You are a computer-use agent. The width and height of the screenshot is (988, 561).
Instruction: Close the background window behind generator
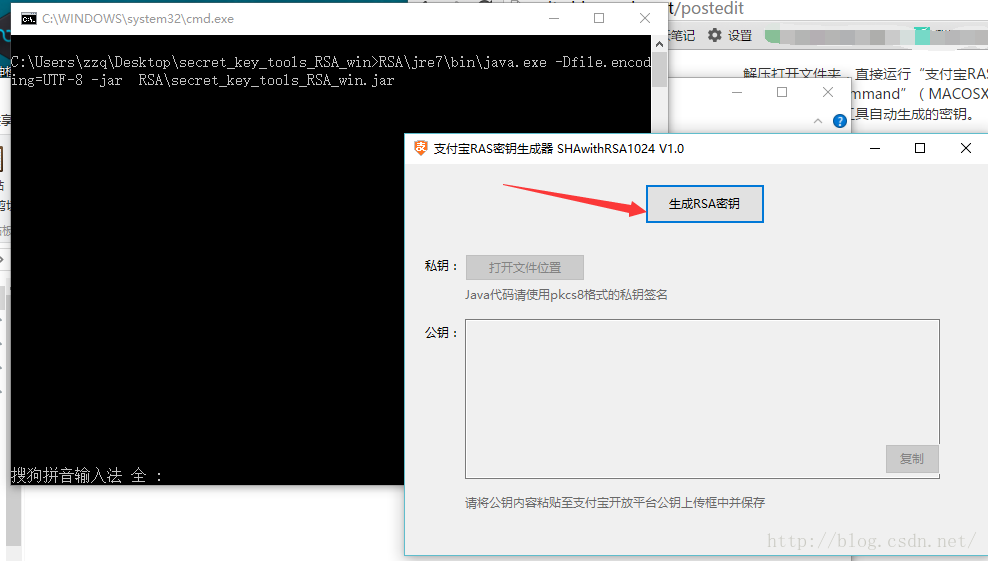[828, 93]
